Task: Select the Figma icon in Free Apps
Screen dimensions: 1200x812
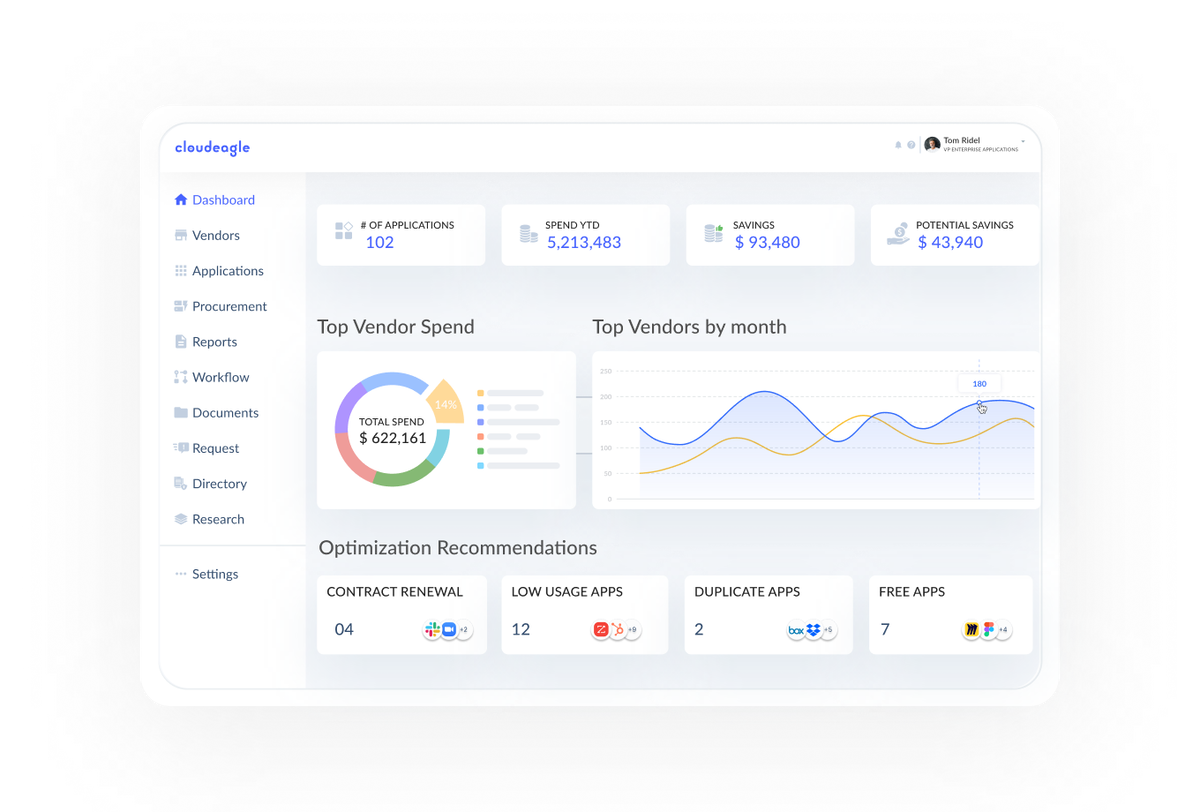Action: click(988, 630)
